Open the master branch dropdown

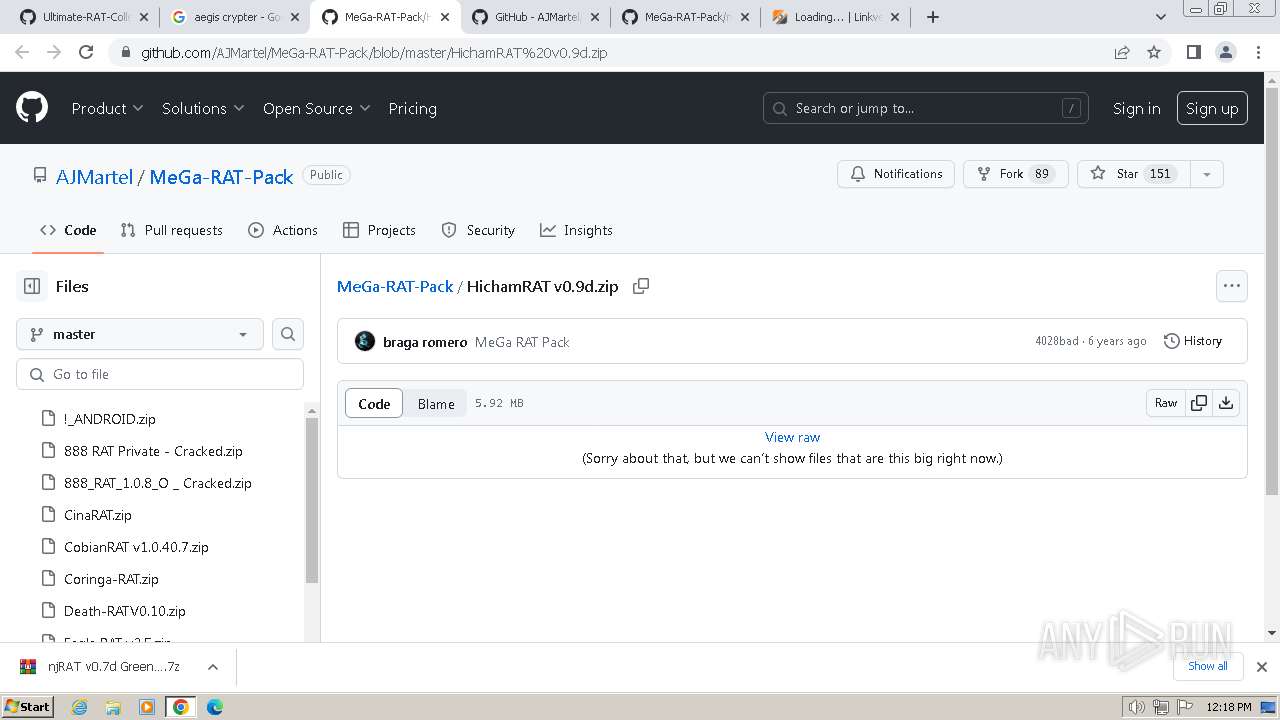pyautogui.click(x=140, y=334)
